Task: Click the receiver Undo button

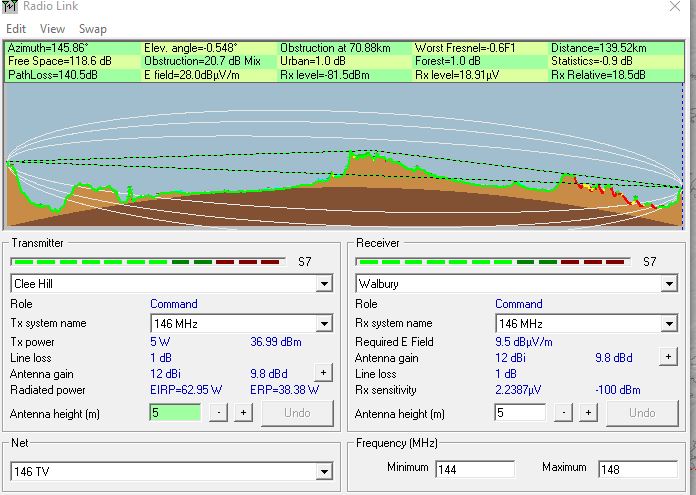Action: pos(641,413)
